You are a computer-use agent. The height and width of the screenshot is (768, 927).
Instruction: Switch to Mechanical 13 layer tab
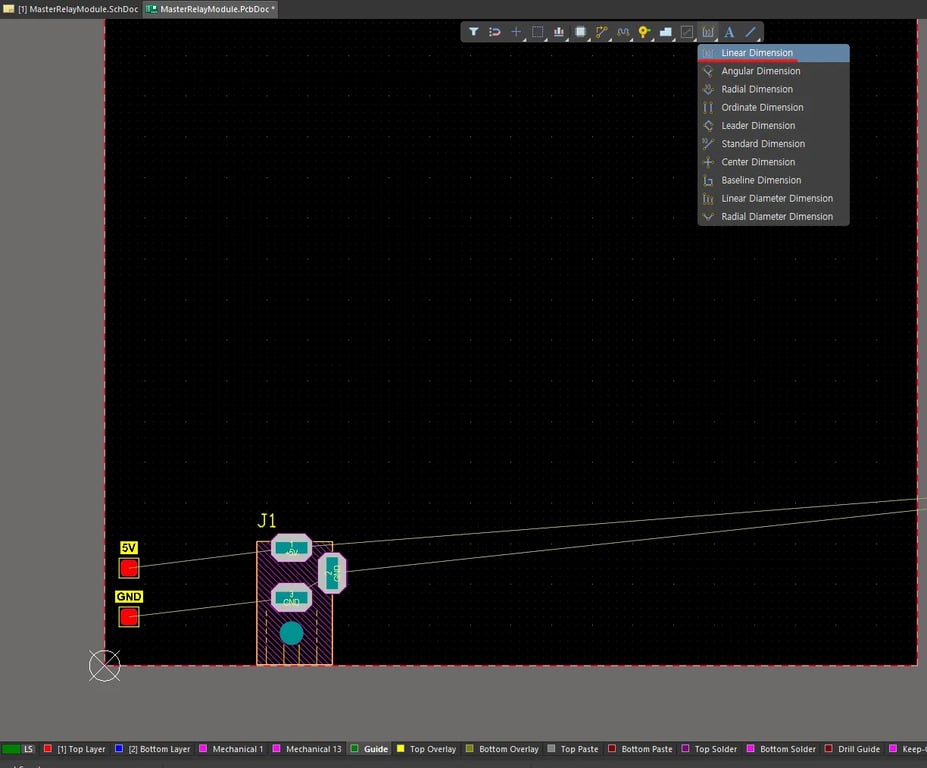point(307,749)
